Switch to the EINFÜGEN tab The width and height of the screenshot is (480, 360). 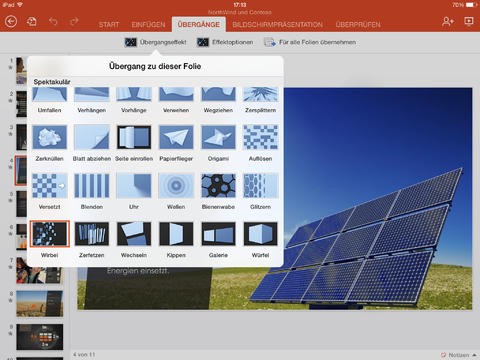(148, 25)
